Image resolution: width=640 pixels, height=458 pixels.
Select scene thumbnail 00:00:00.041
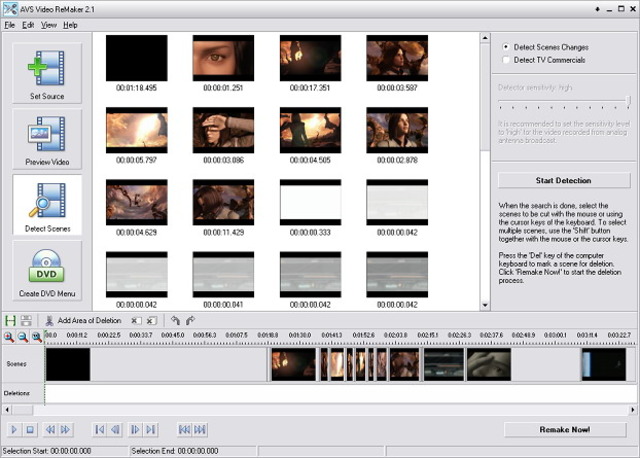pos(223,274)
